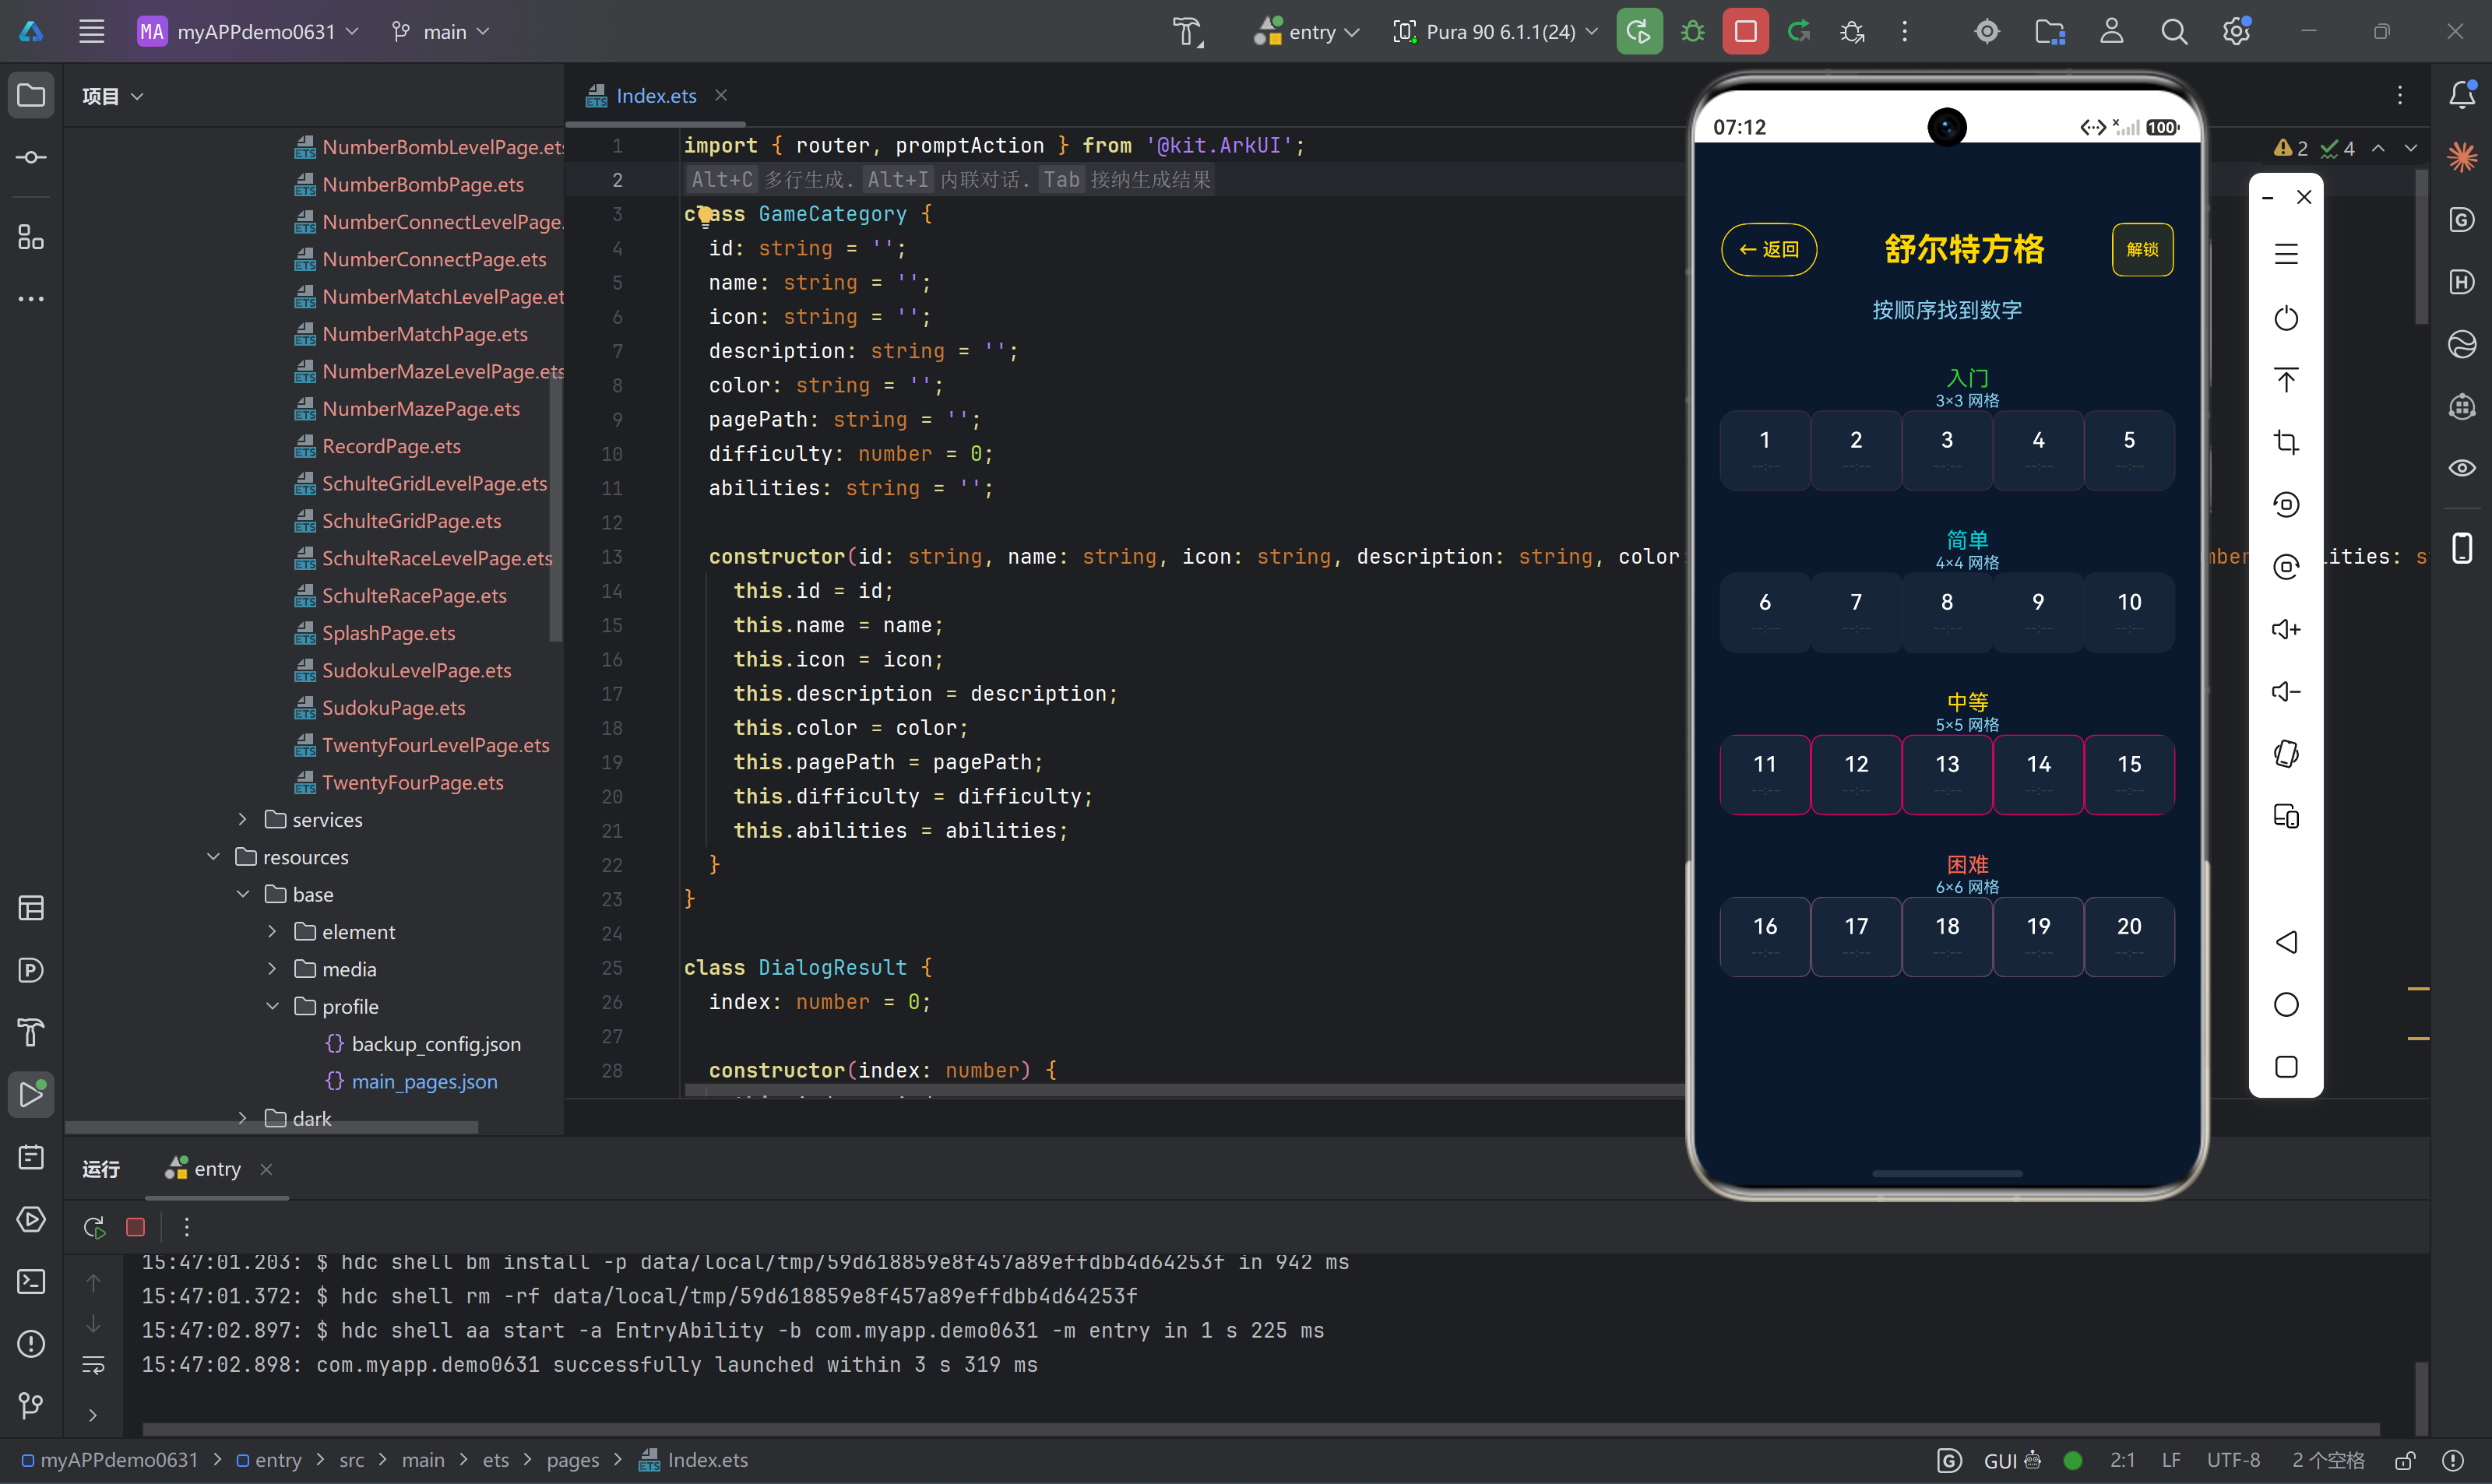Tap level 13 tile in the emulator
Image resolution: width=2492 pixels, height=1484 pixels.
tap(1947, 774)
